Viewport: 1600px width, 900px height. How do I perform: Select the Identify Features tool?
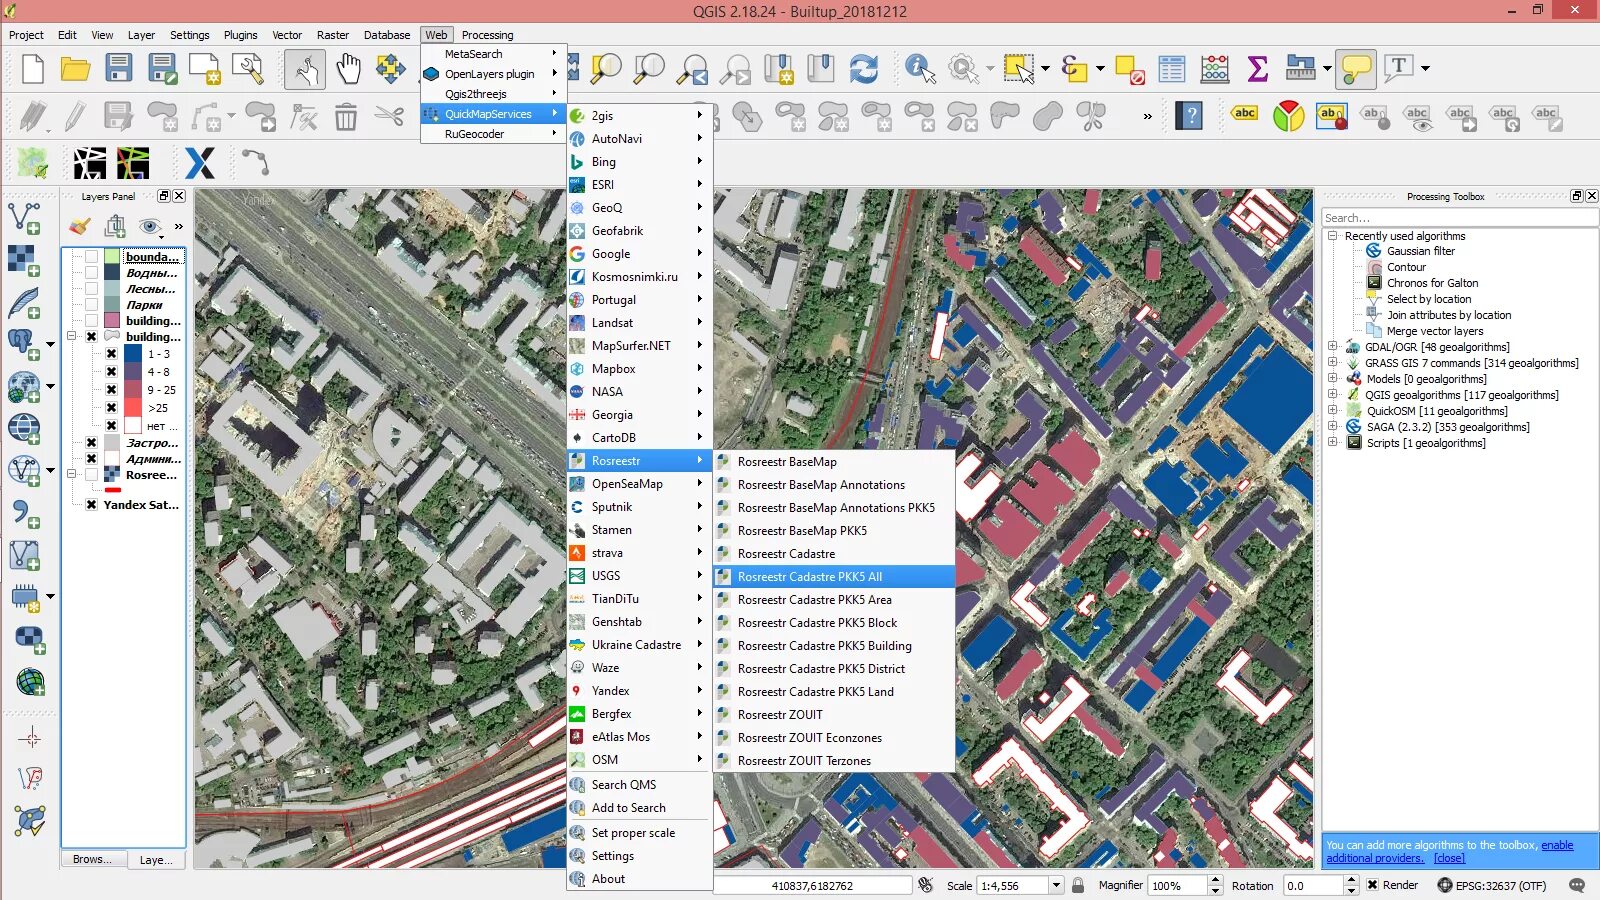(x=920, y=69)
